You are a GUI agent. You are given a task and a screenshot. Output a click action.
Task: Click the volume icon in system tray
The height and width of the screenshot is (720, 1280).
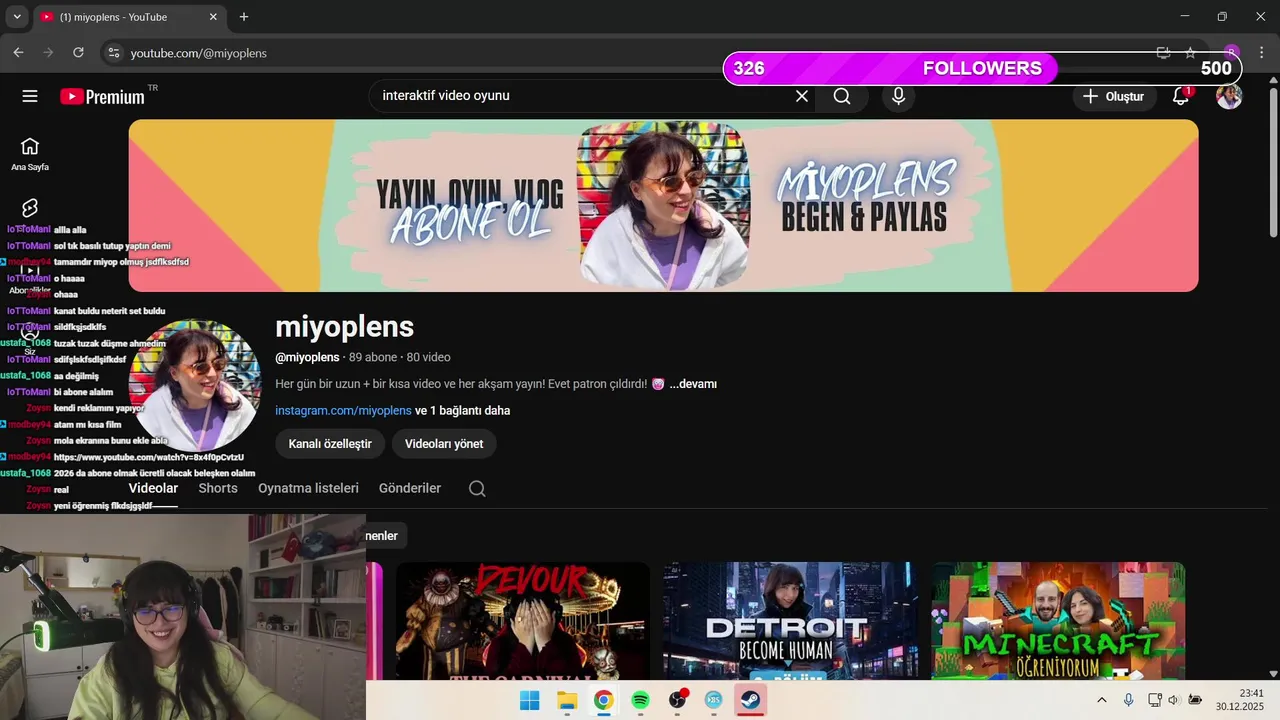point(1174,700)
